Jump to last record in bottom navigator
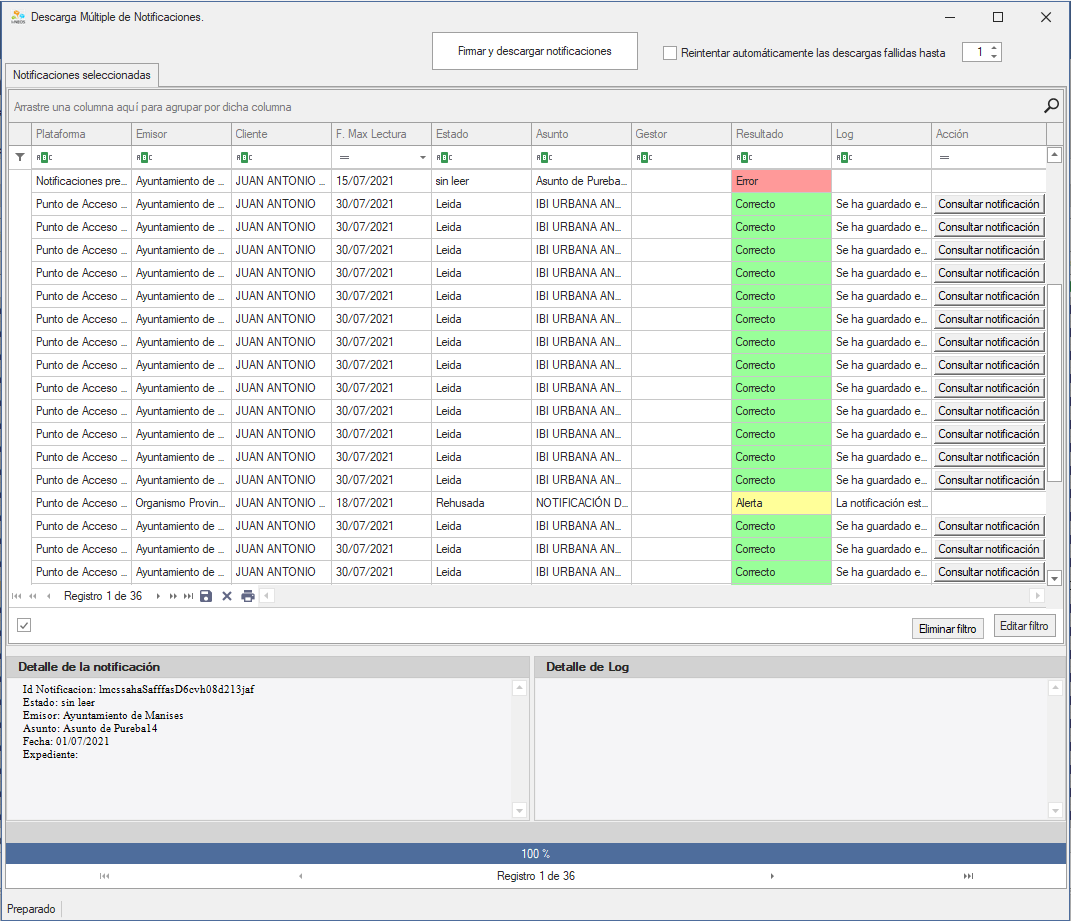The width and height of the screenshot is (1071, 921). point(968,876)
